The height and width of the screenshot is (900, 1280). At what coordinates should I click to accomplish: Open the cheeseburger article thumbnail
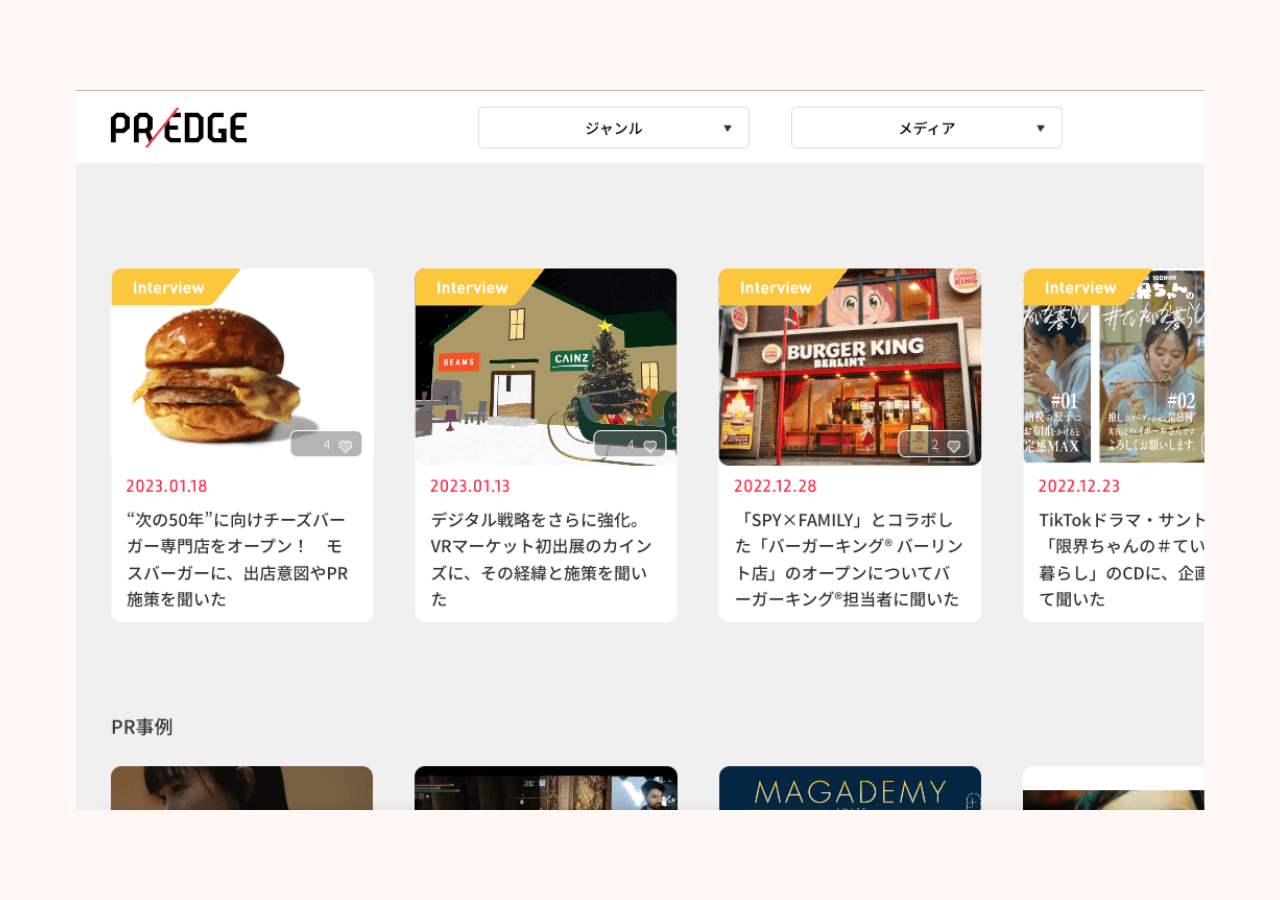[242, 367]
